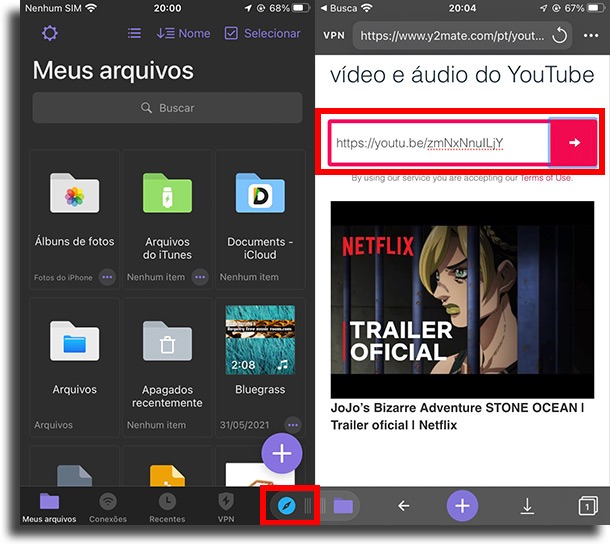The height and width of the screenshot is (545, 610).
Task: Switch to Conexões tab
Action: (x=108, y=508)
